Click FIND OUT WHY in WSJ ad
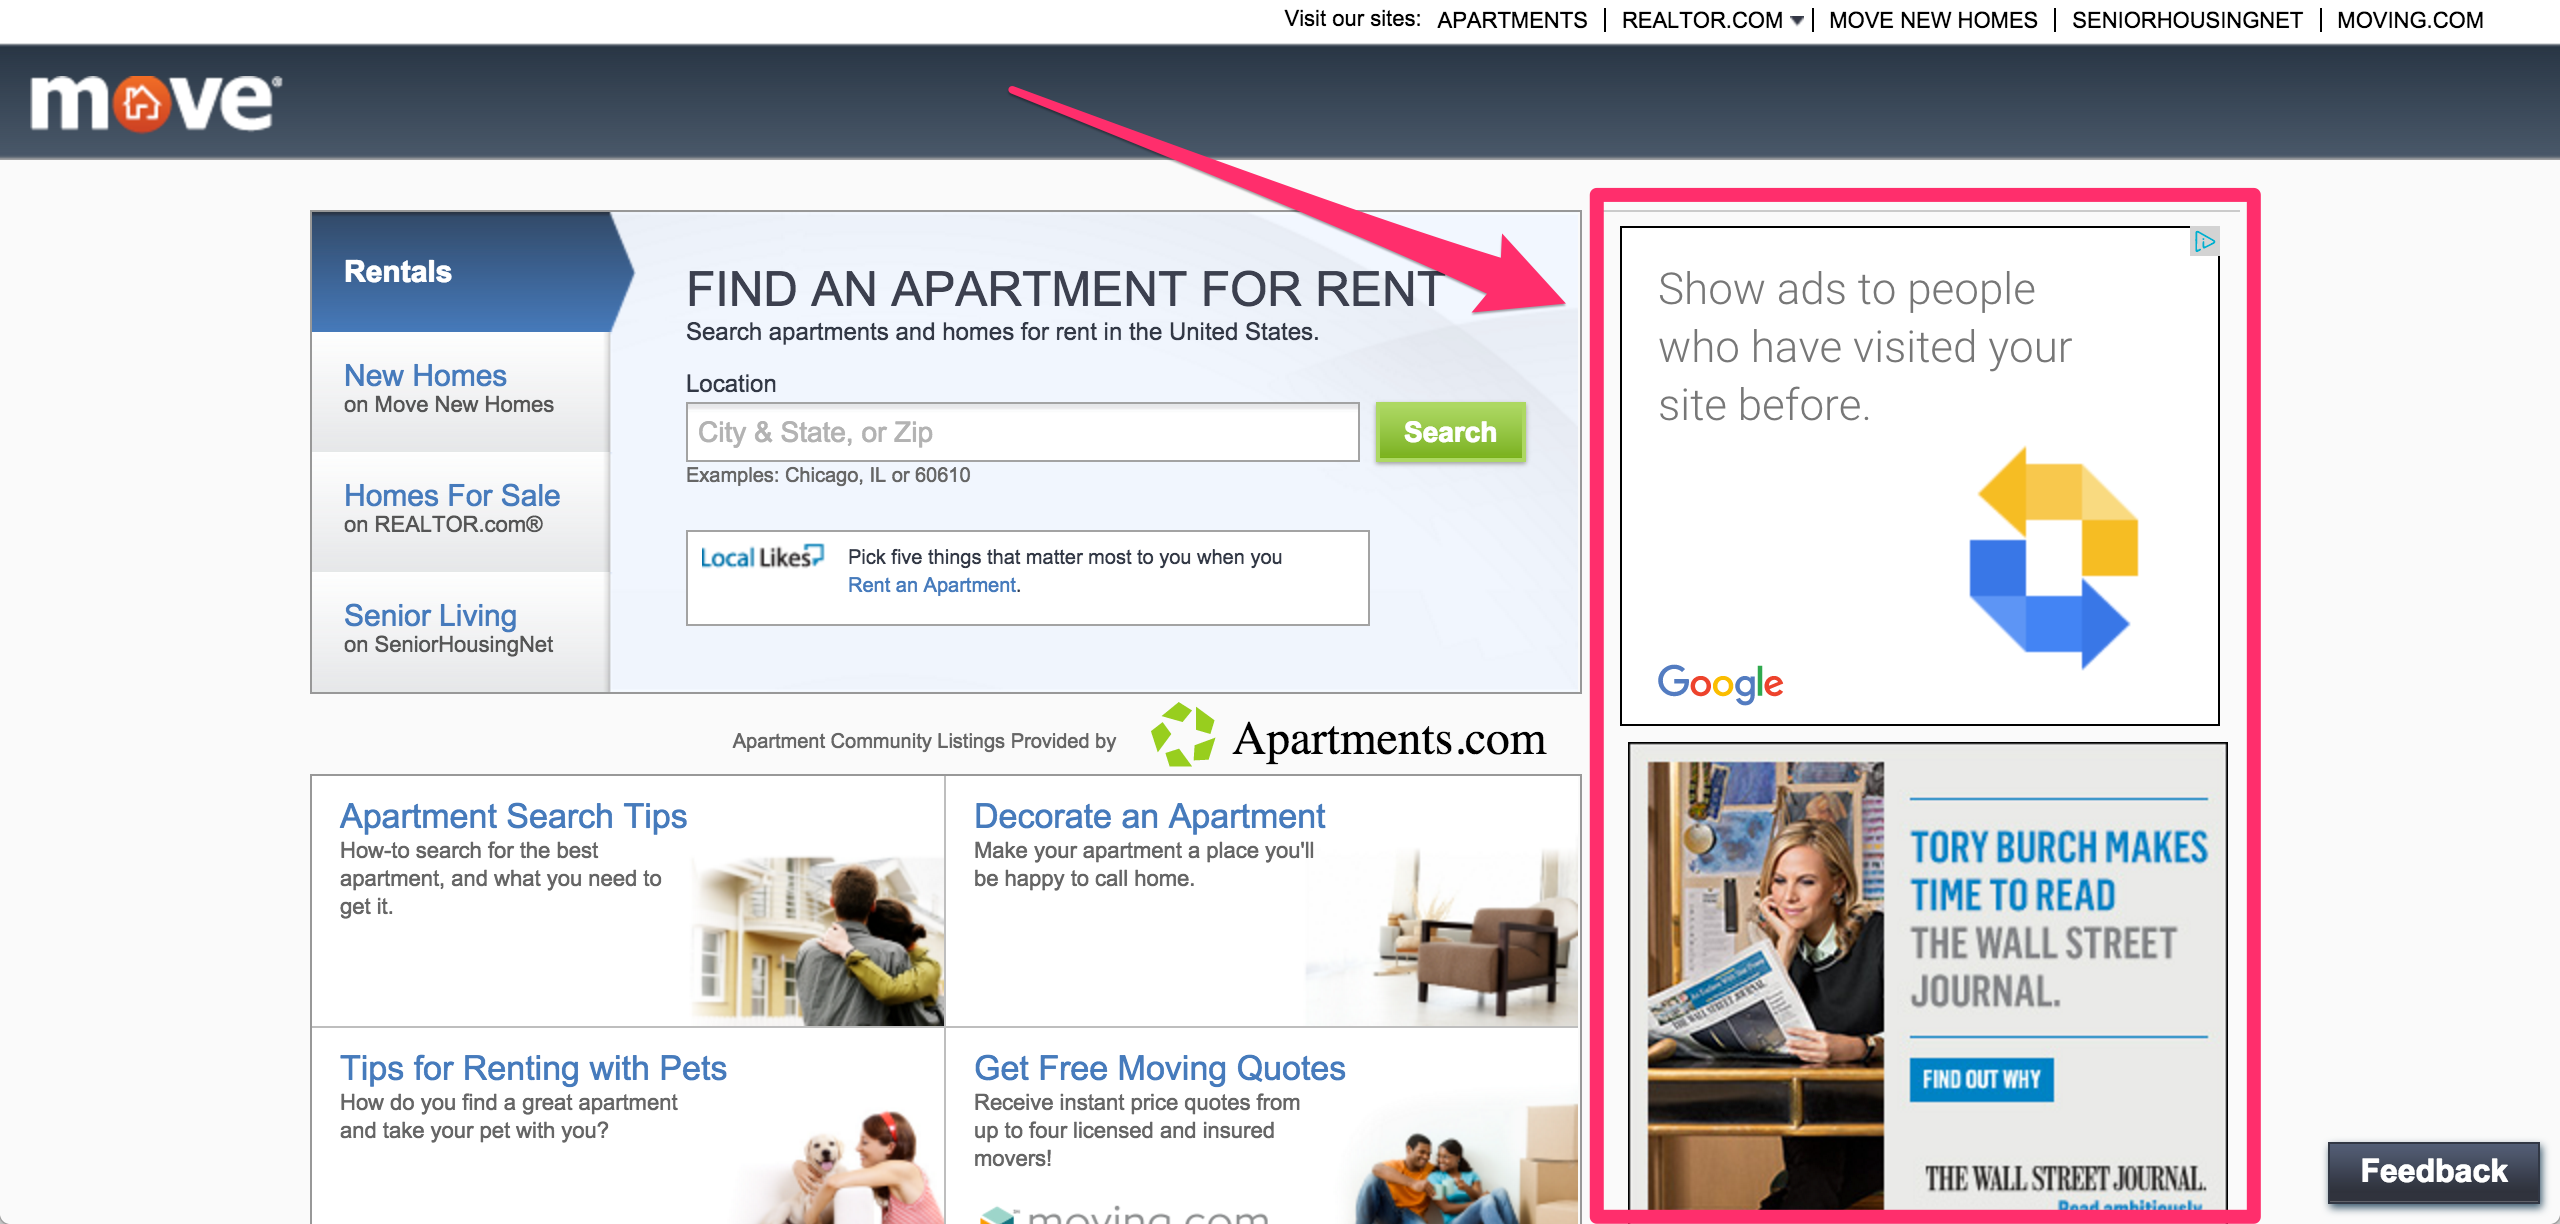 [x=1981, y=1079]
